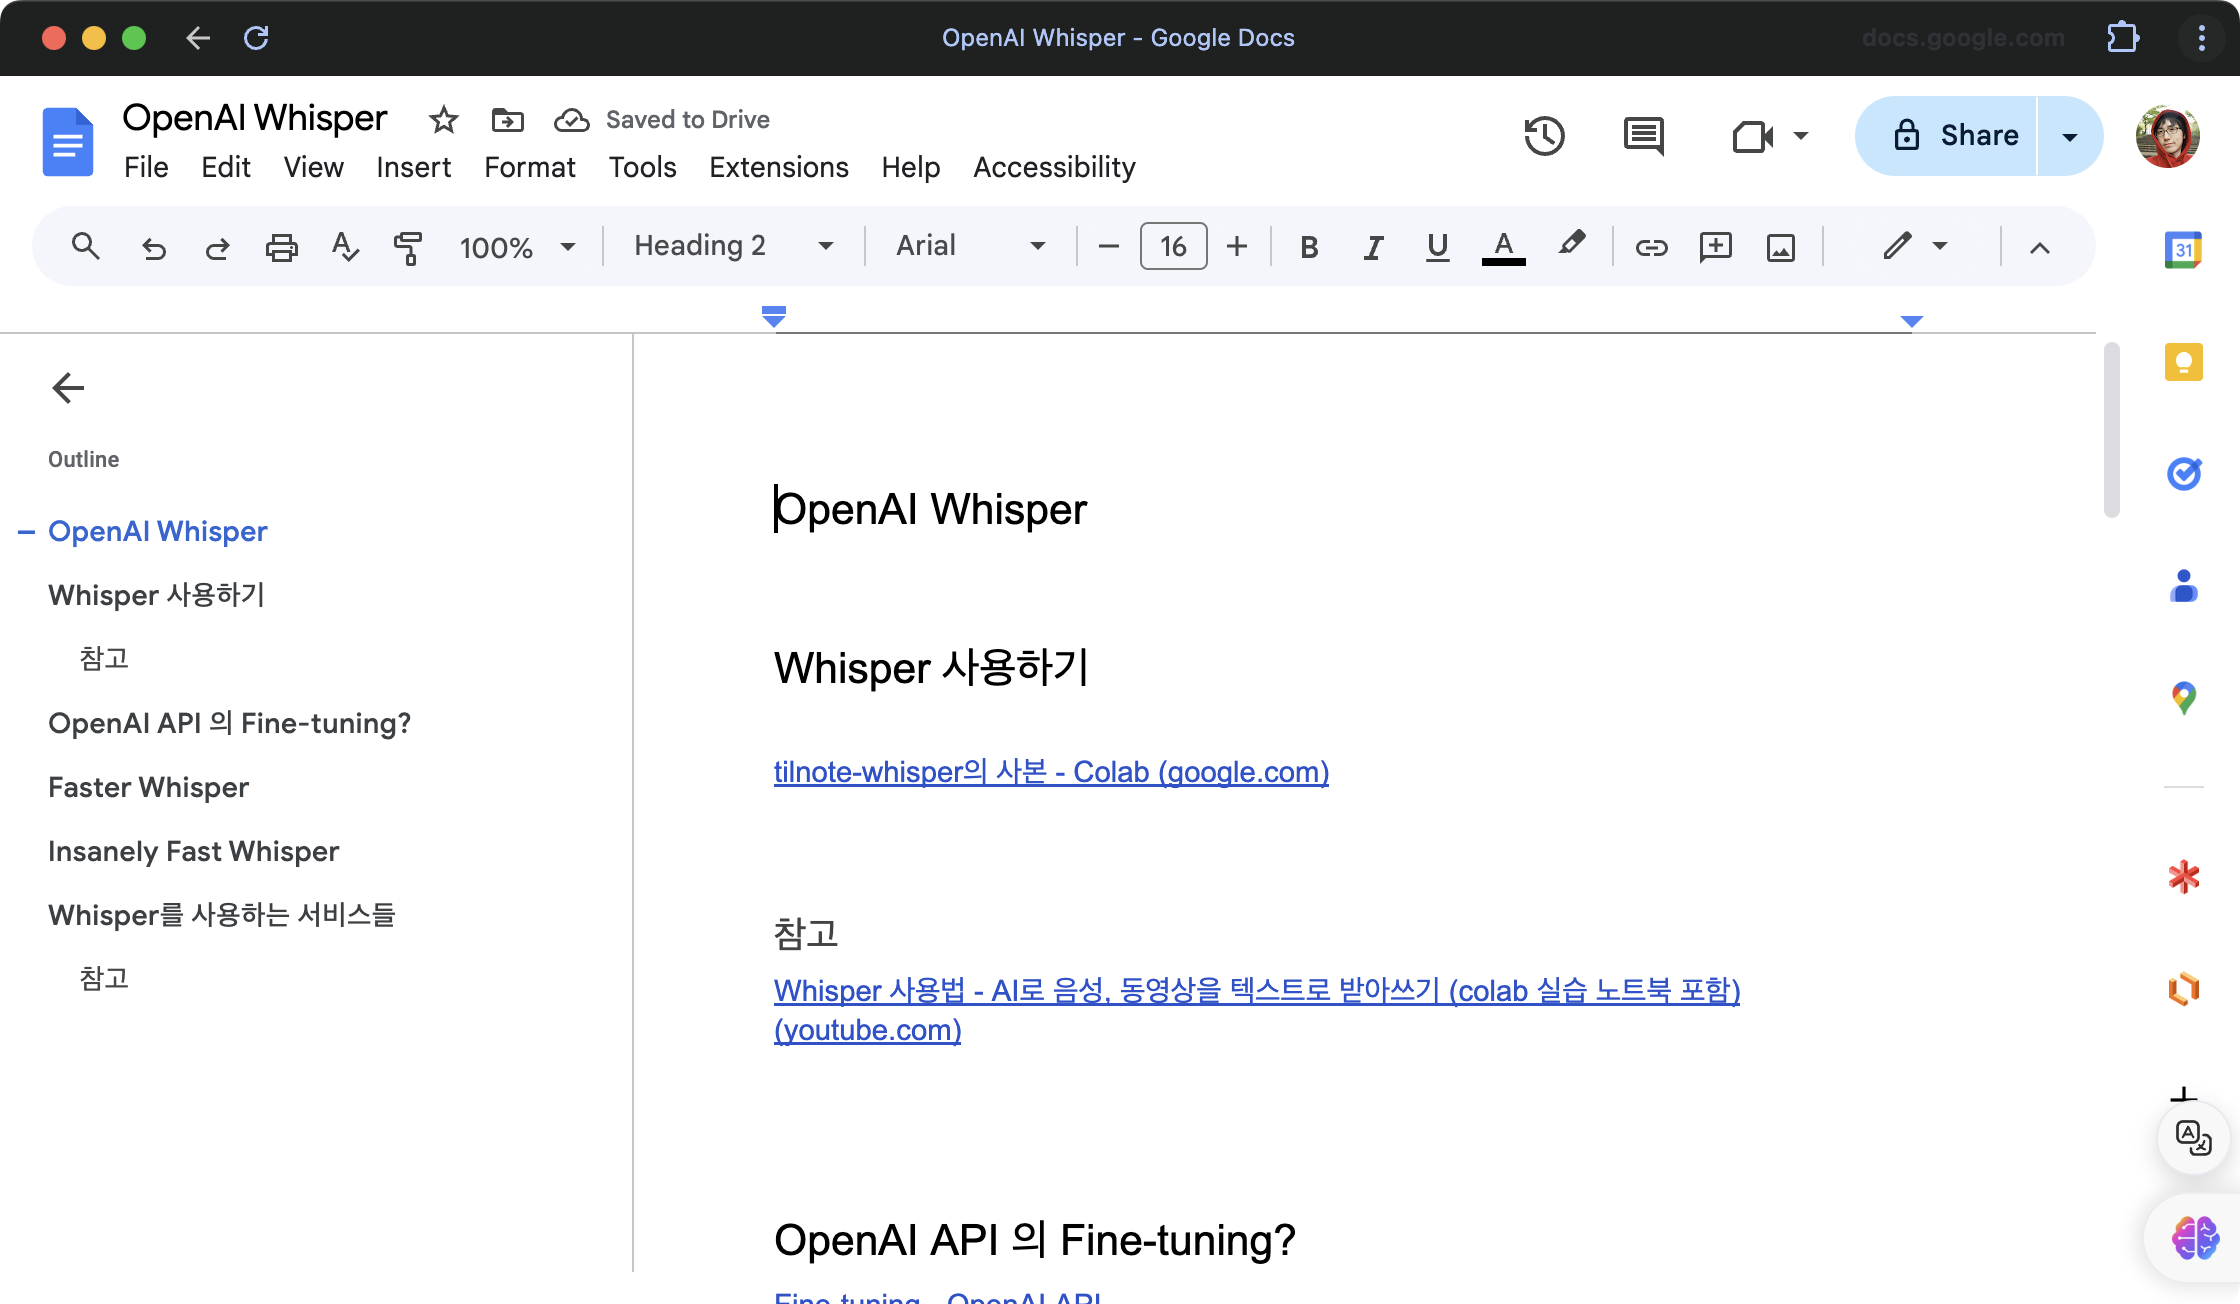Open the show all comments icon

(x=1643, y=136)
